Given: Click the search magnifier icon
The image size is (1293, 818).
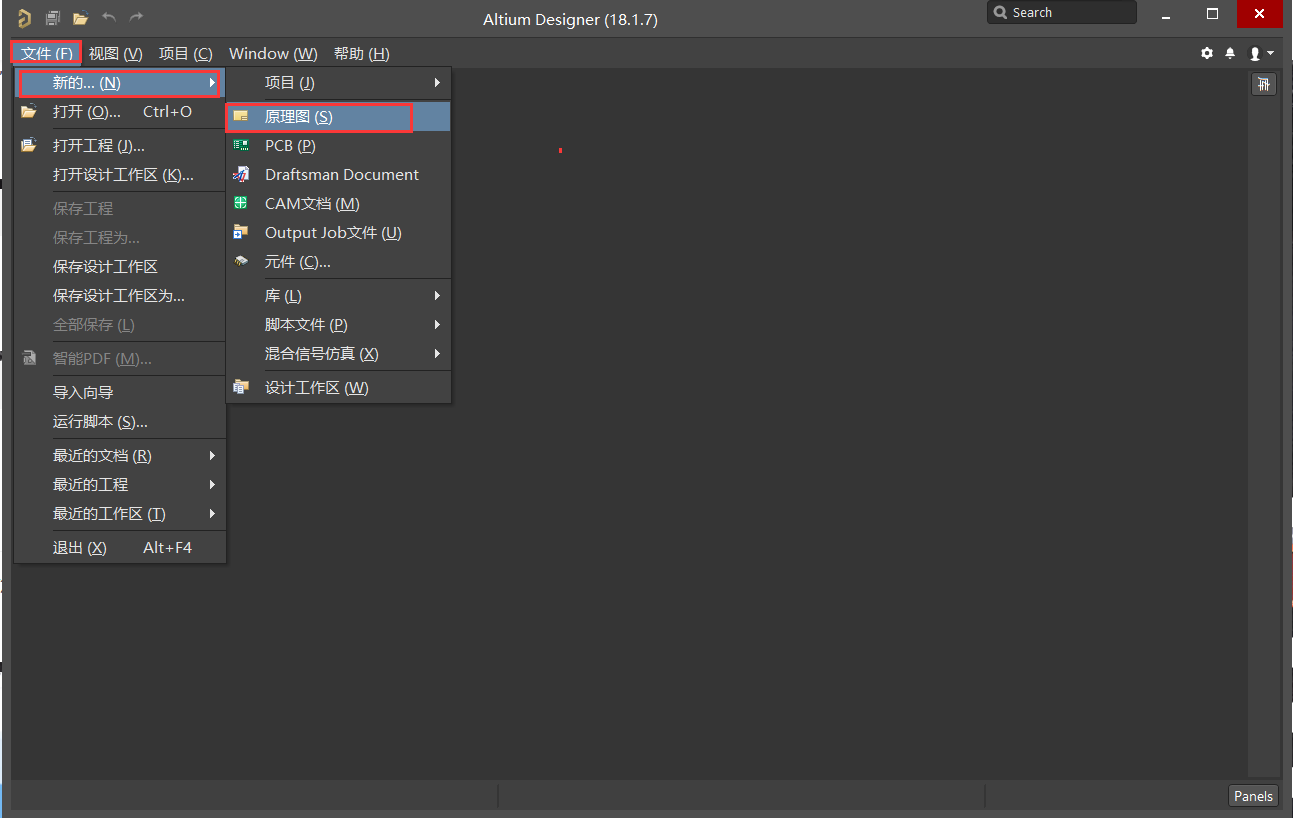Looking at the screenshot, I should click(x=1000, y=13).
